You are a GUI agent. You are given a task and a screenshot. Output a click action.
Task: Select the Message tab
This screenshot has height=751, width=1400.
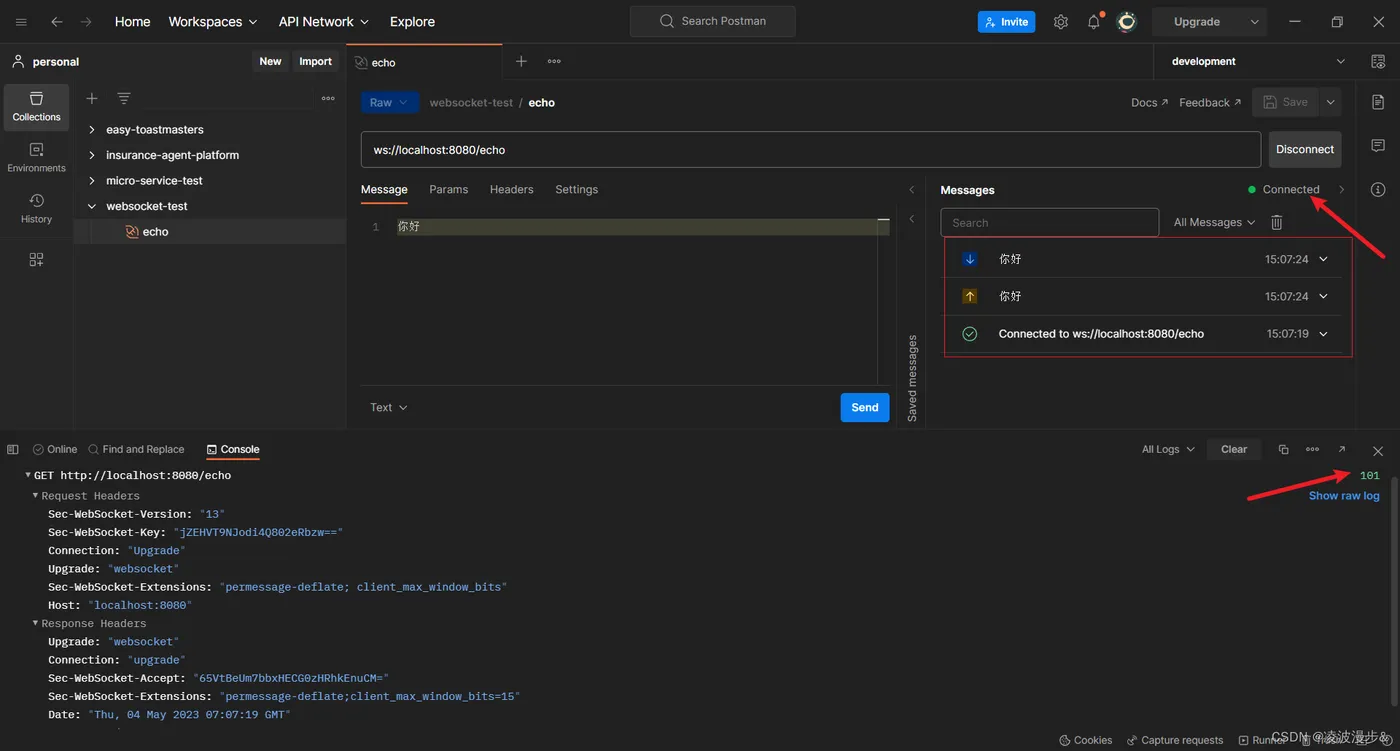pos(384,190)
